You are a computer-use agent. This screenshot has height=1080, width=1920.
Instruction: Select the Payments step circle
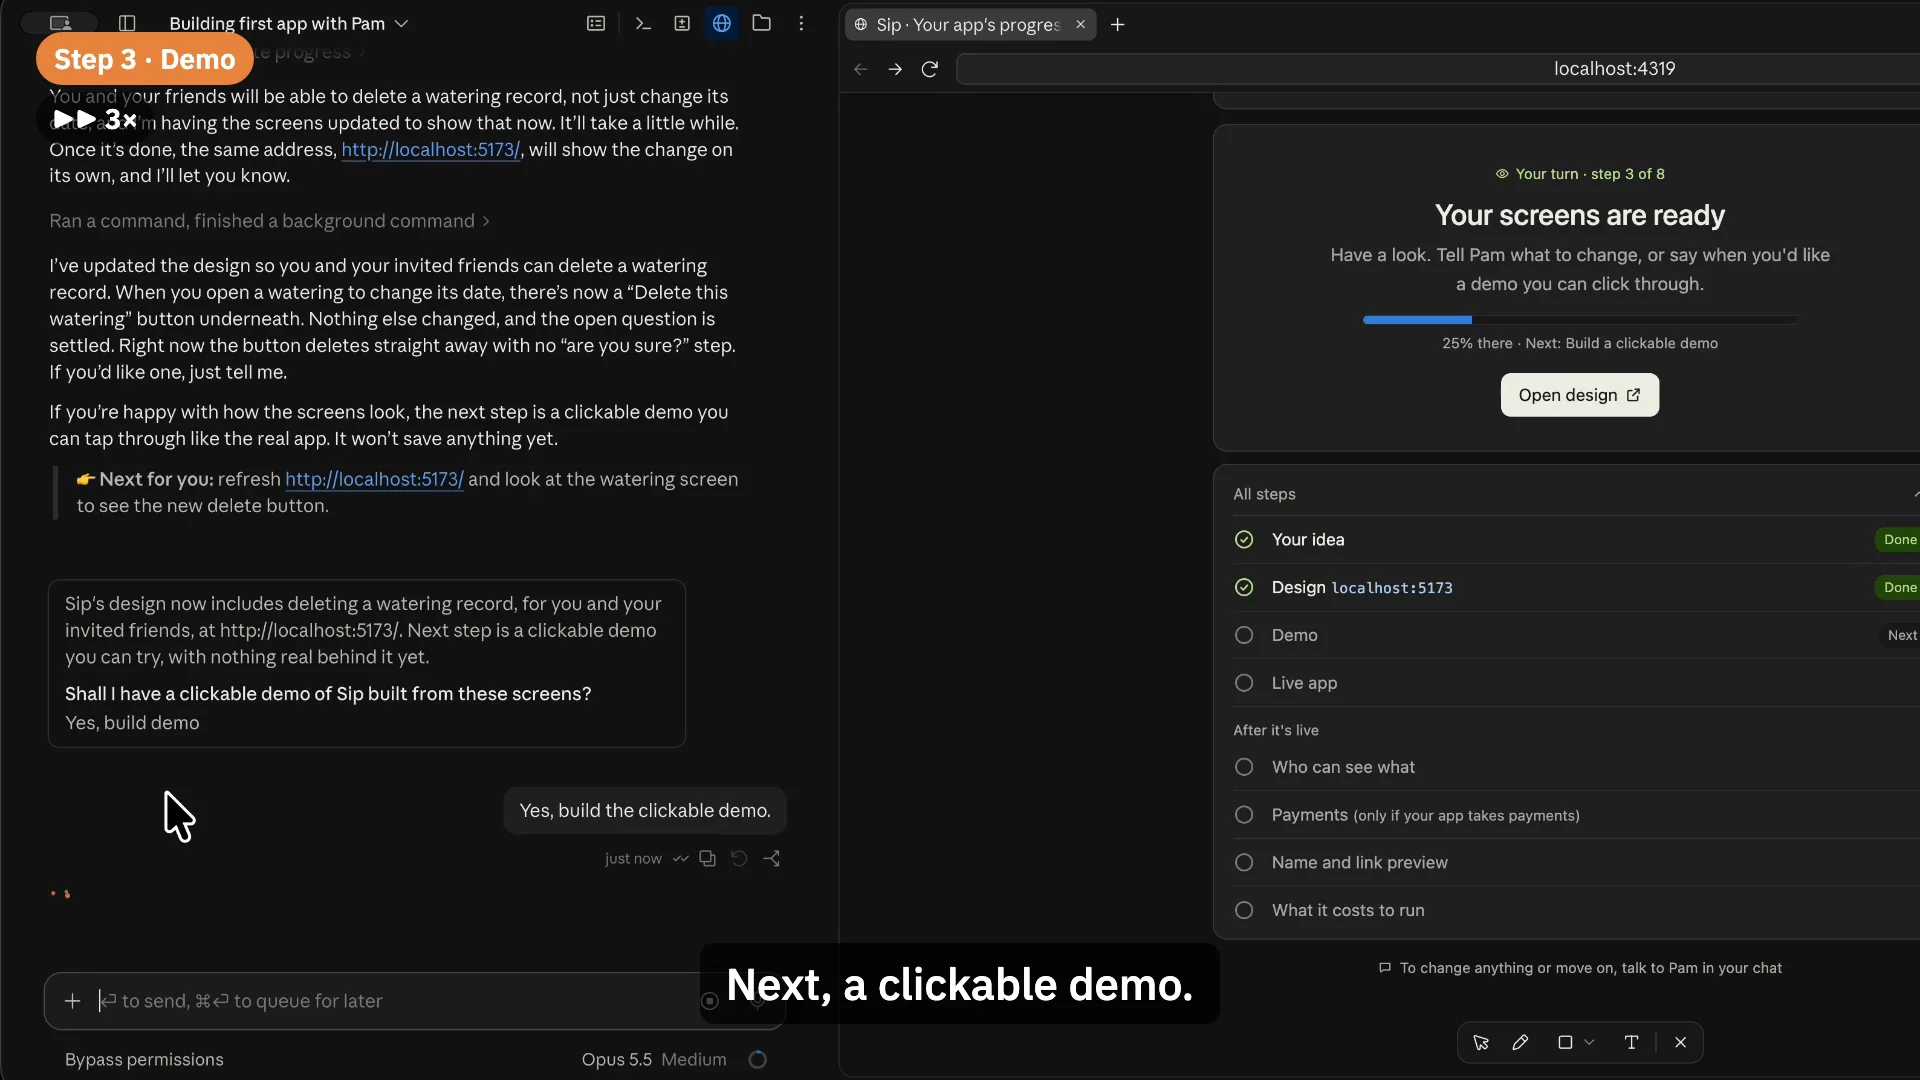coord(1244,815)
